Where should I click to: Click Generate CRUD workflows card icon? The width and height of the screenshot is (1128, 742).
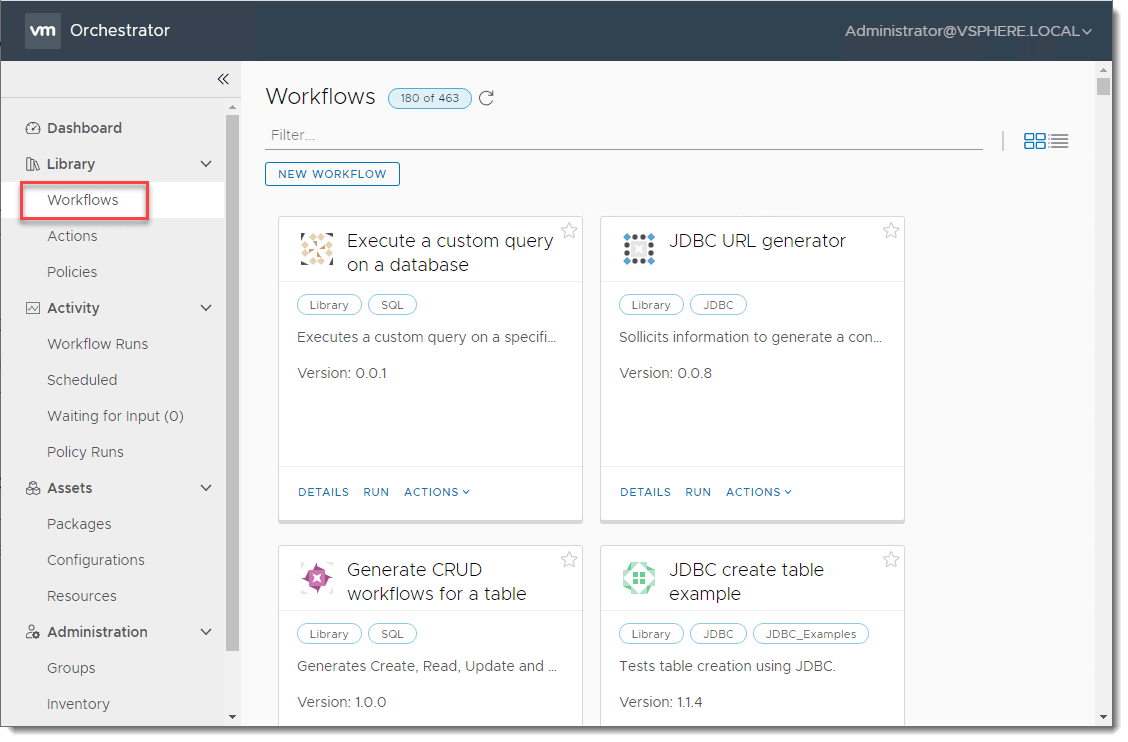(x=317, y=578)
